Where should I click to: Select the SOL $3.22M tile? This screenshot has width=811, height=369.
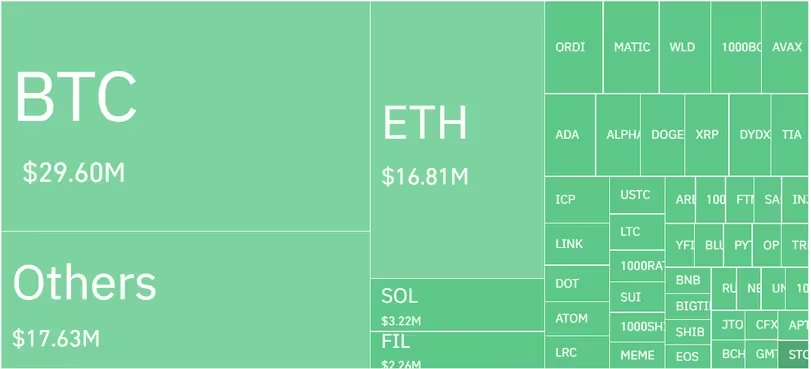pos(457,305)
